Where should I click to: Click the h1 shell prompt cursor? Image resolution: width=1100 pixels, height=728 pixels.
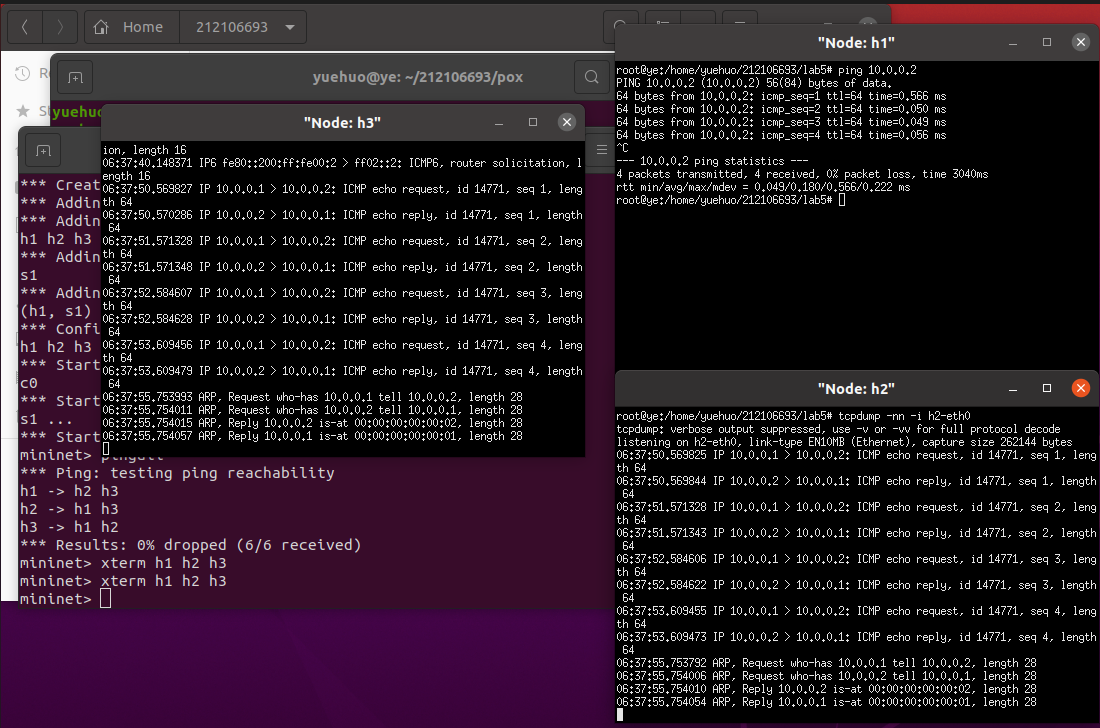pos(842,200)
